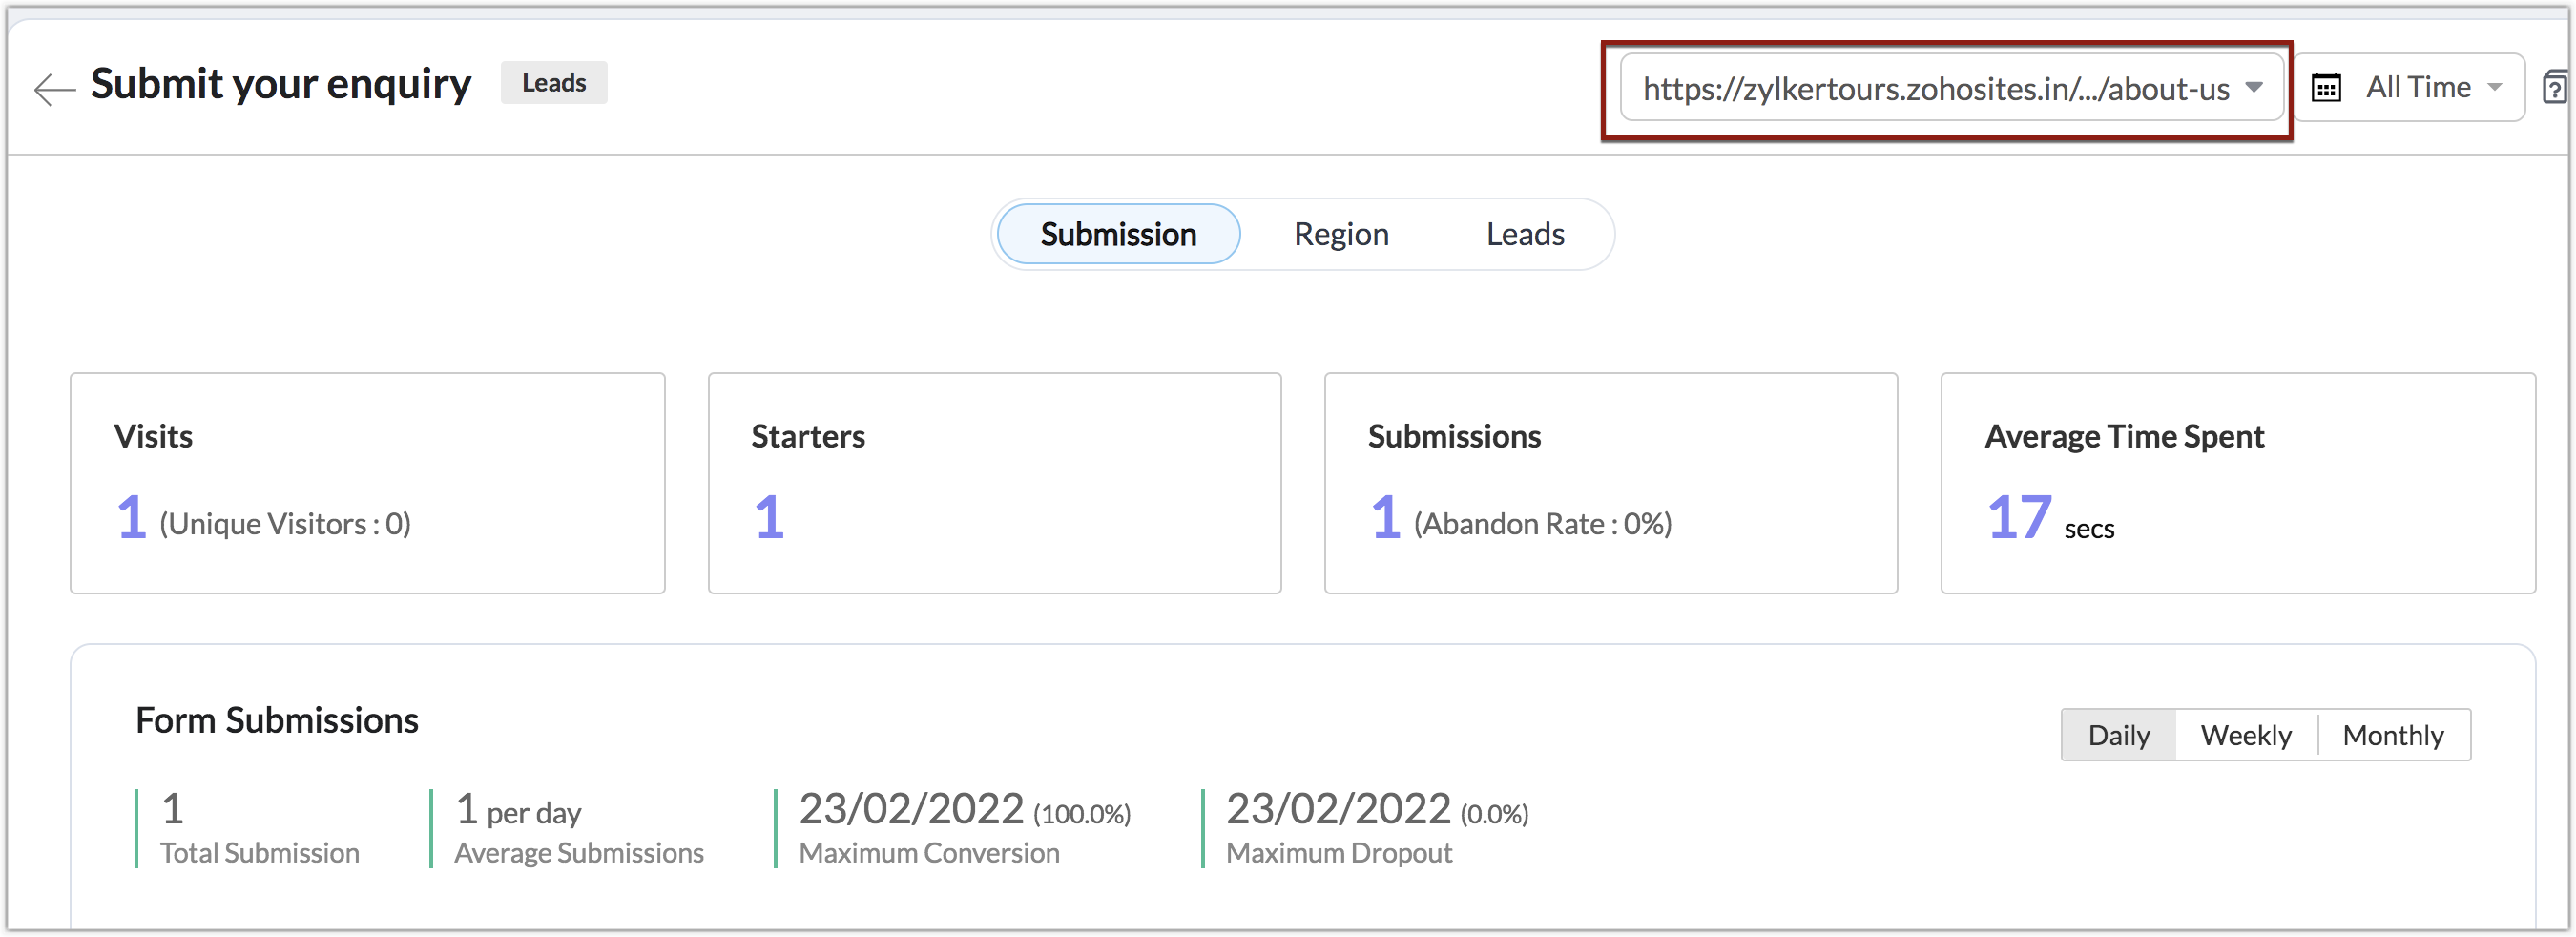This screenshot has height=937, width=2576.
Task: Click the back arrow beside Submit your enquiry
Action: 54,89
